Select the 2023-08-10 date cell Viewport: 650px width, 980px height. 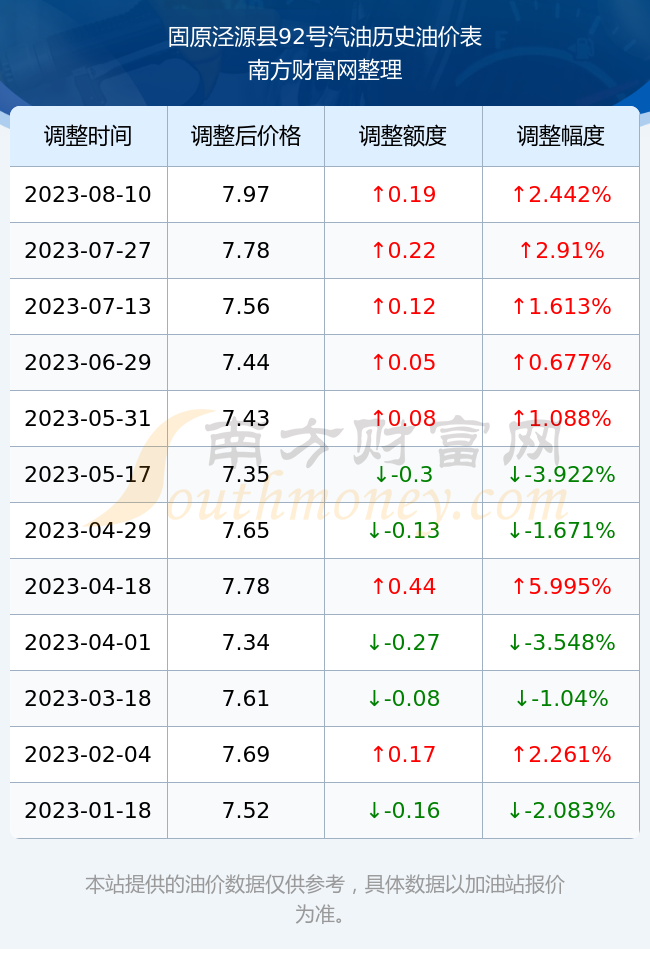coord(88,194)
